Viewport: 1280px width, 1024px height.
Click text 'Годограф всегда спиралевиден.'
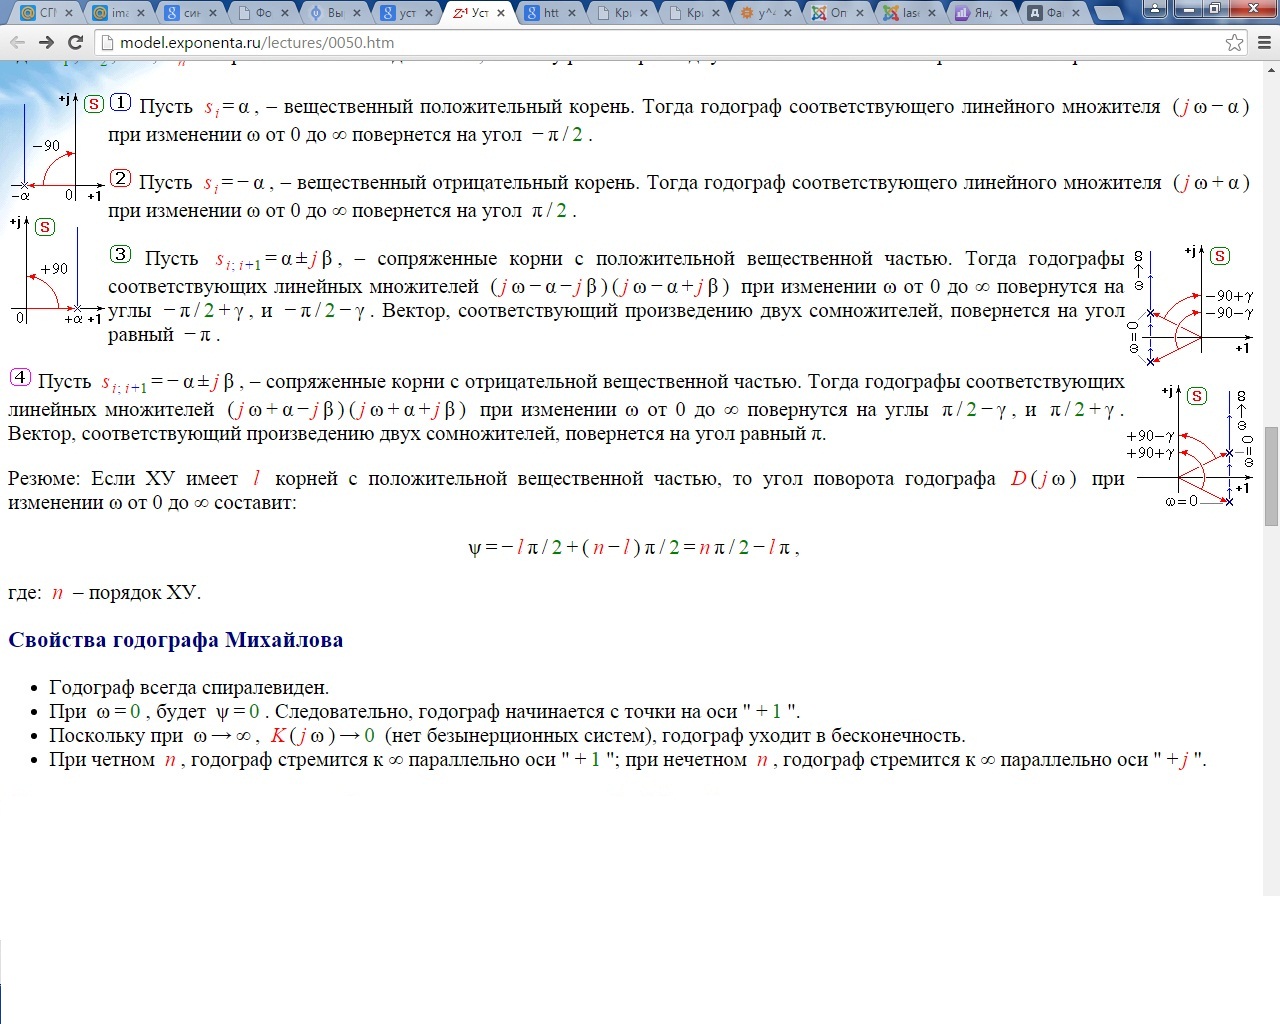point(189,687)
